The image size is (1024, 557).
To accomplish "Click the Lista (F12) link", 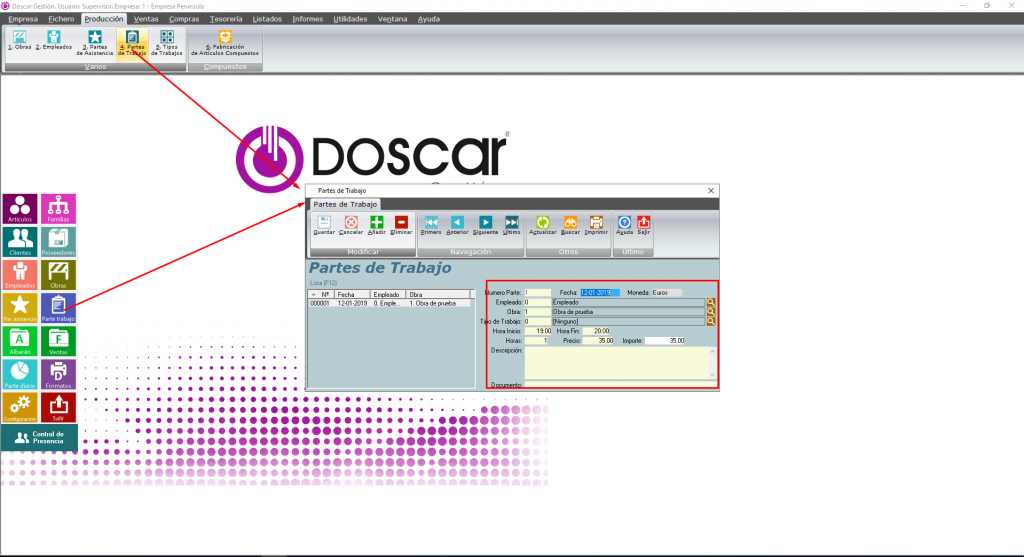I will tap(323, 283).
